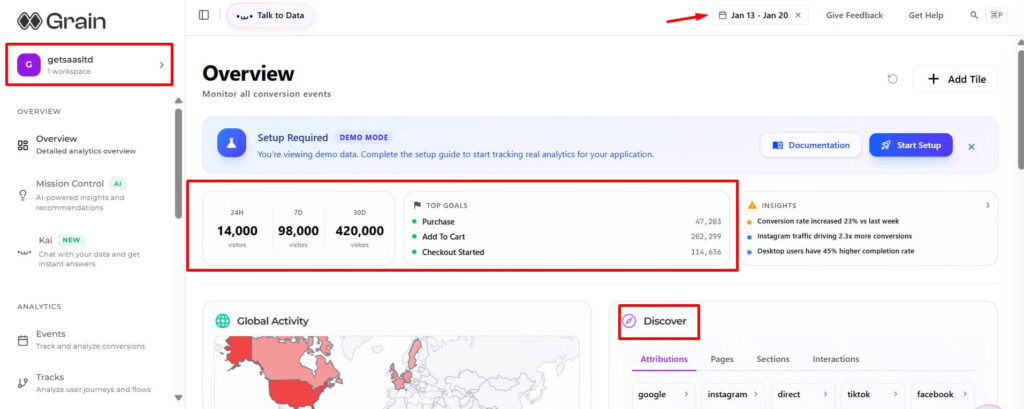Image resolution: width=1024 pixels, height=409 pixels.
Task: Clear the Jan 13 - Jan 20 date range
Action: [798, 15]
